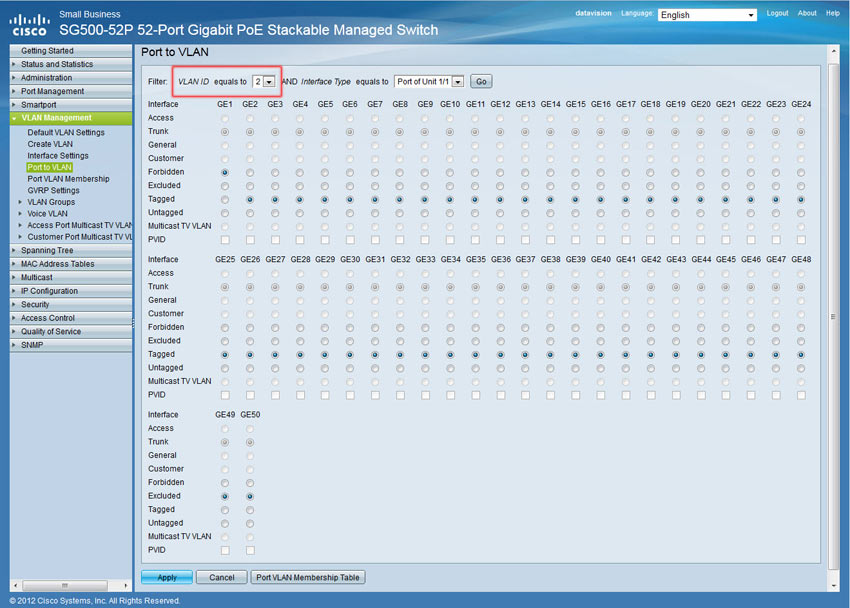Click the About link
This screenshot has height=608, width=850.
[807, 13]
